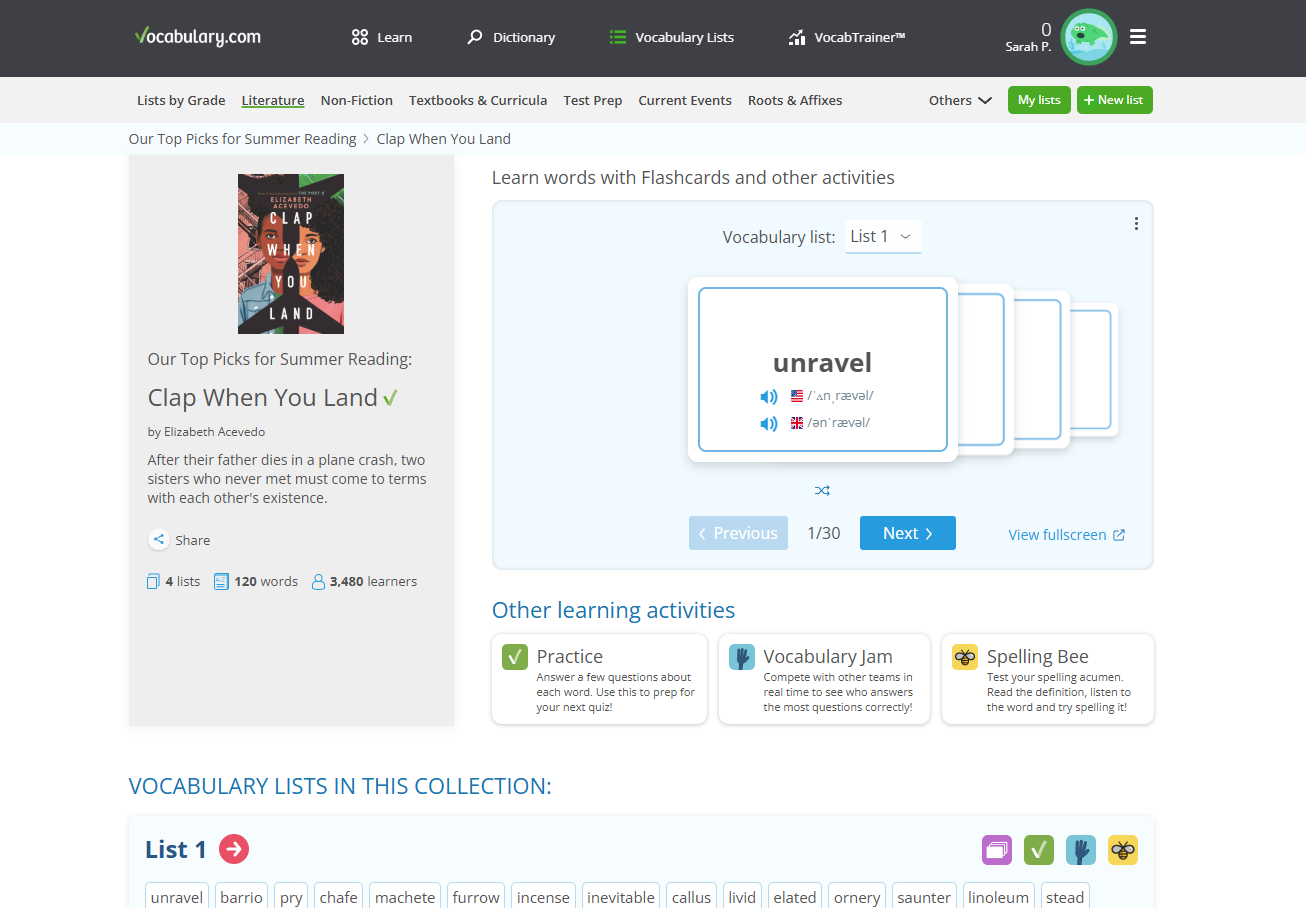Click the My lists button

click(x=1039, y=100)
